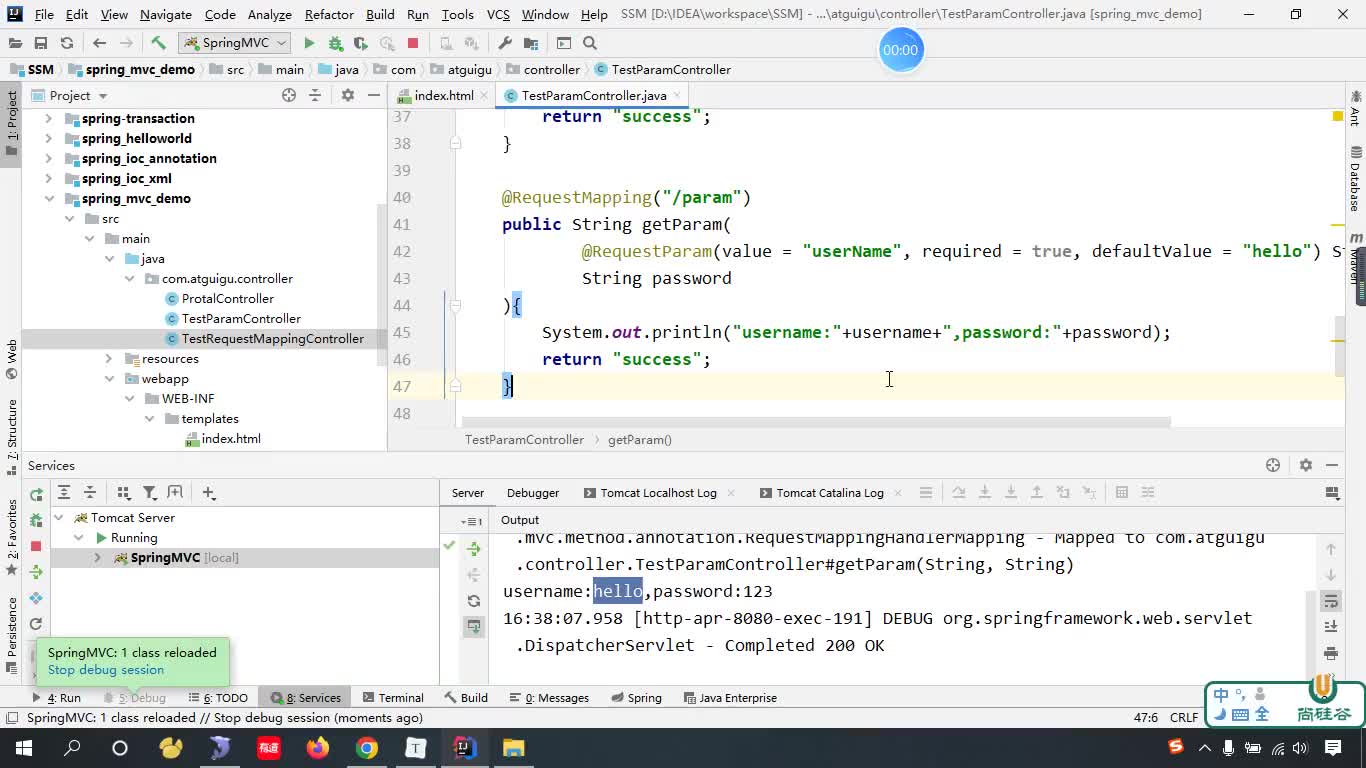Screen dimensions: 1366x768
Task: Collapse spring_mvc_demo module in tree
Action: tap(49, 198)
